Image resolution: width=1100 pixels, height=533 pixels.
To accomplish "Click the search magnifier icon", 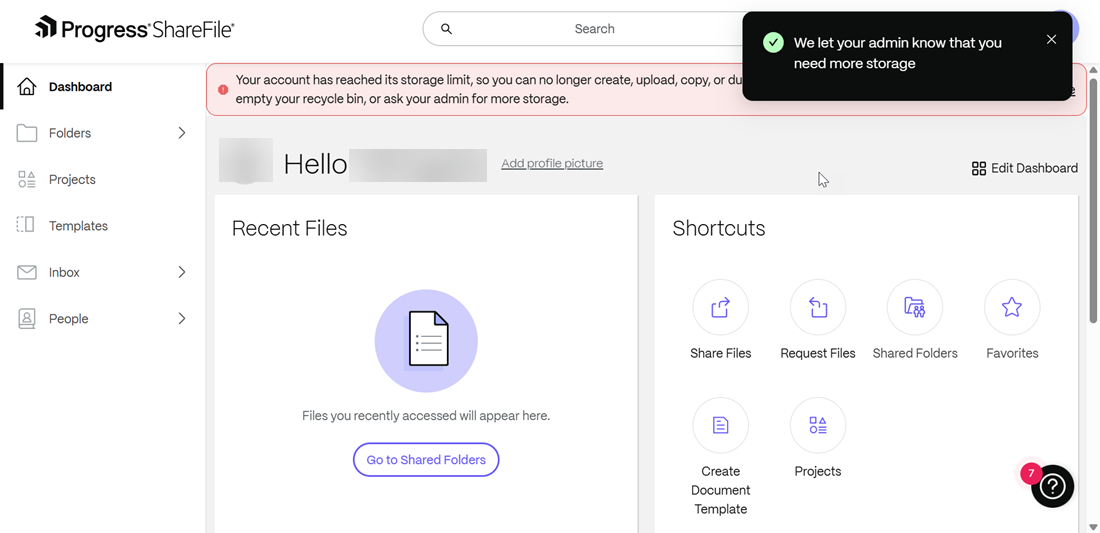I will (447, 29).
